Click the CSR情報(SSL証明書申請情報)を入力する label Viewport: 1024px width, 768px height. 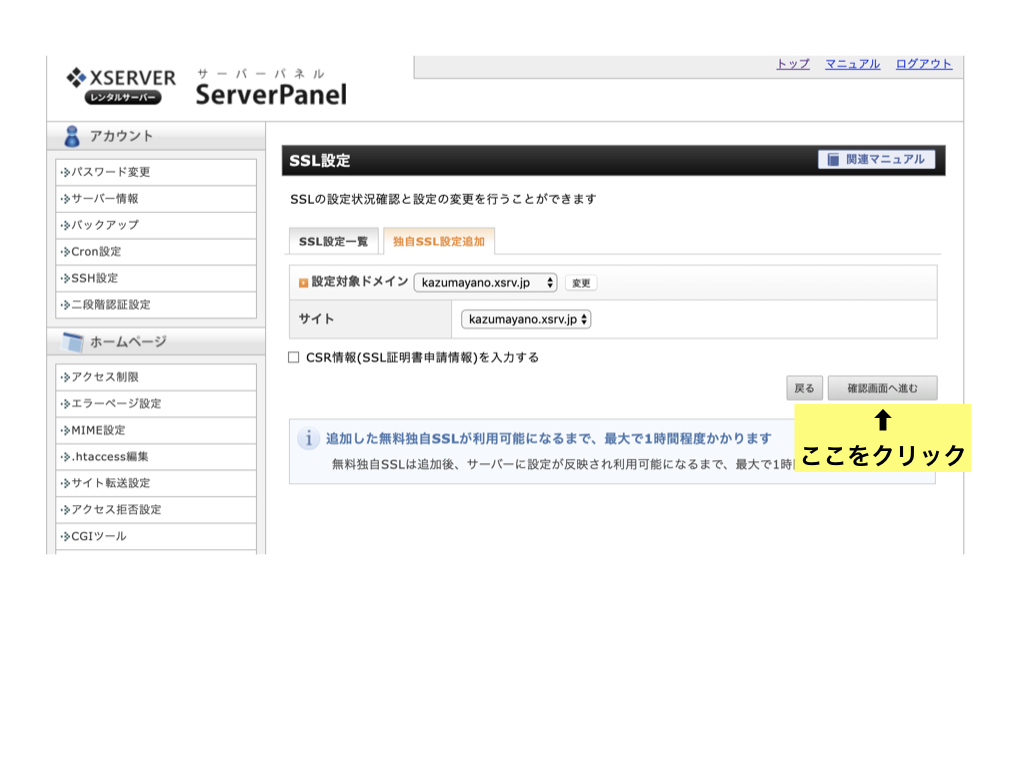click(423, 357)
